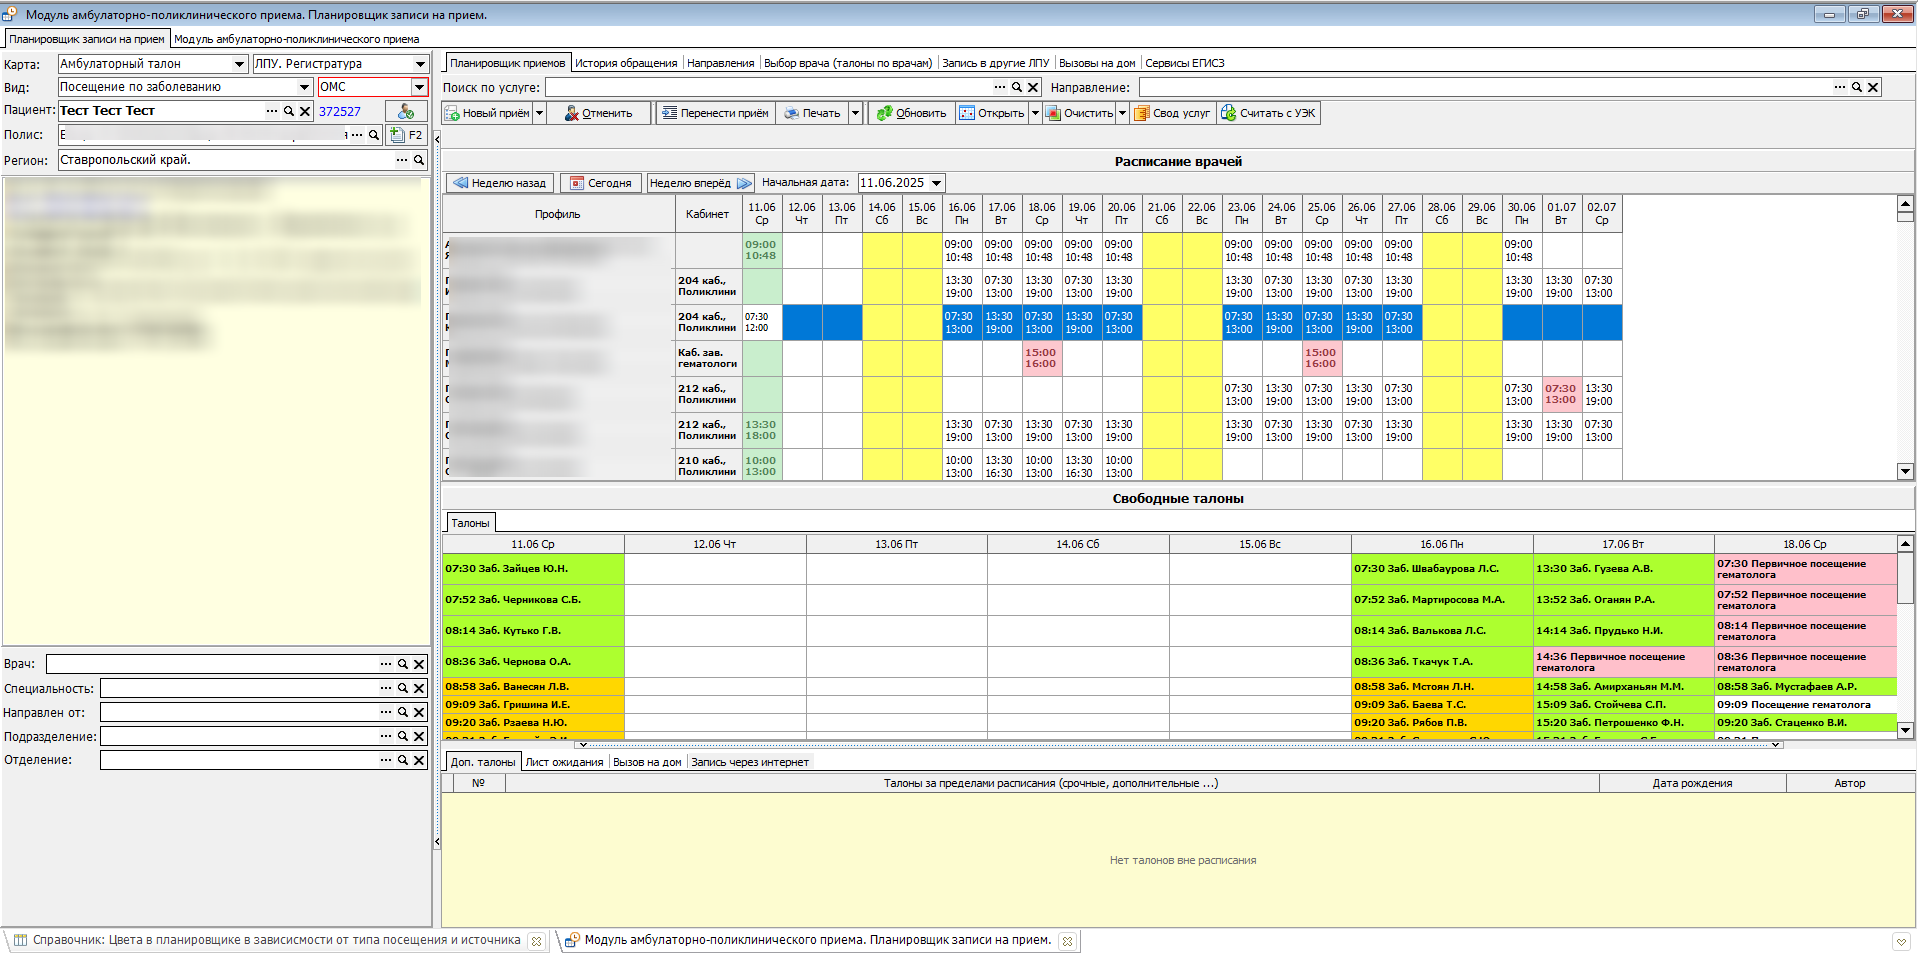This screenshot has width=1918, height=954.
Task: Clear the Врач filter field
Action: click(x=419, y=664)
